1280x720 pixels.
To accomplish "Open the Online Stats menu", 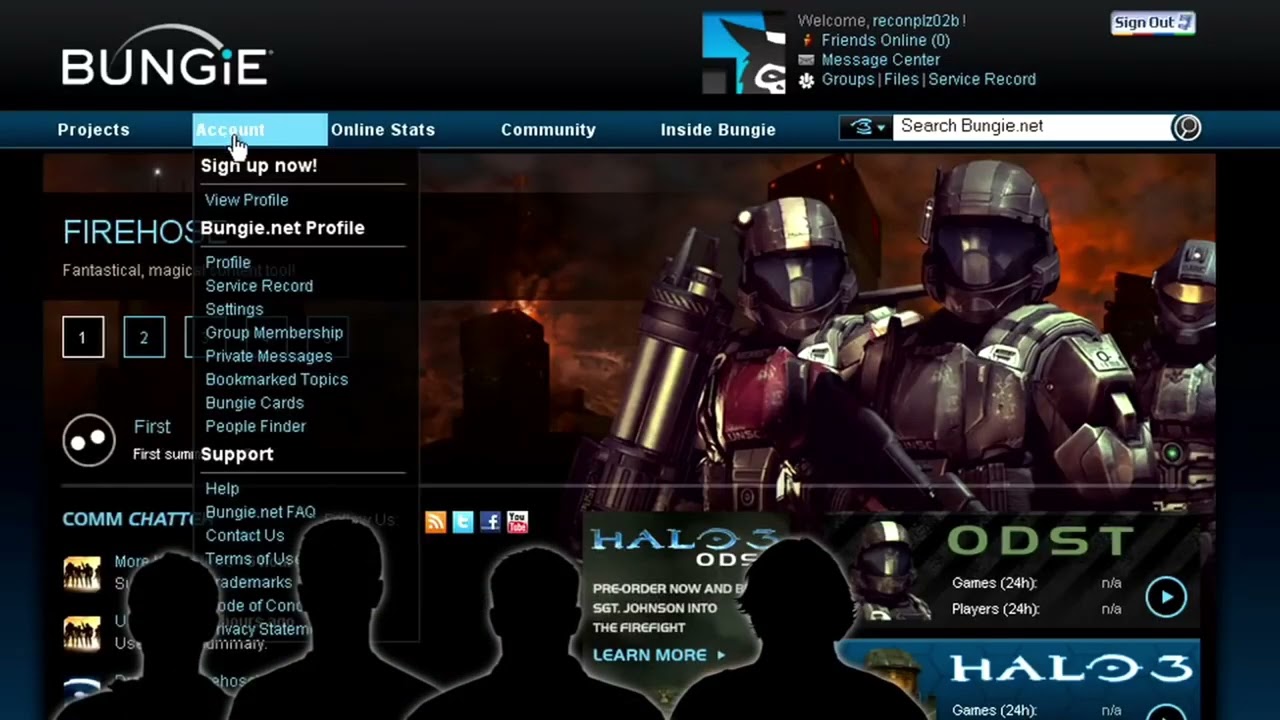I will (x=383, y=130).
